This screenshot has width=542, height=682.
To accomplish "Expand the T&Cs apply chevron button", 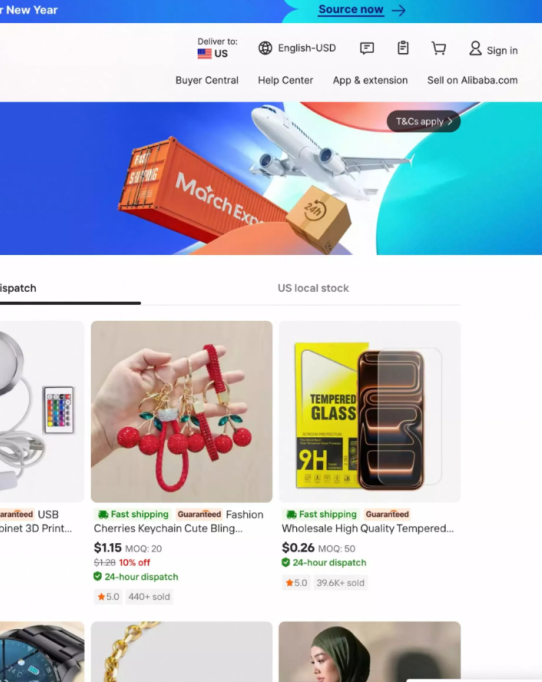I will pos(423,121).
